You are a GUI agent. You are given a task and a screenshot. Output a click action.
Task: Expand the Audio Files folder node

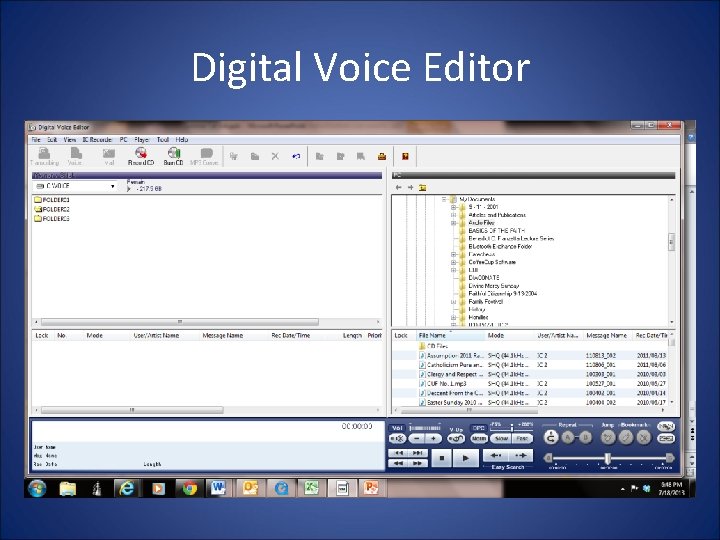tap(454, 223)
